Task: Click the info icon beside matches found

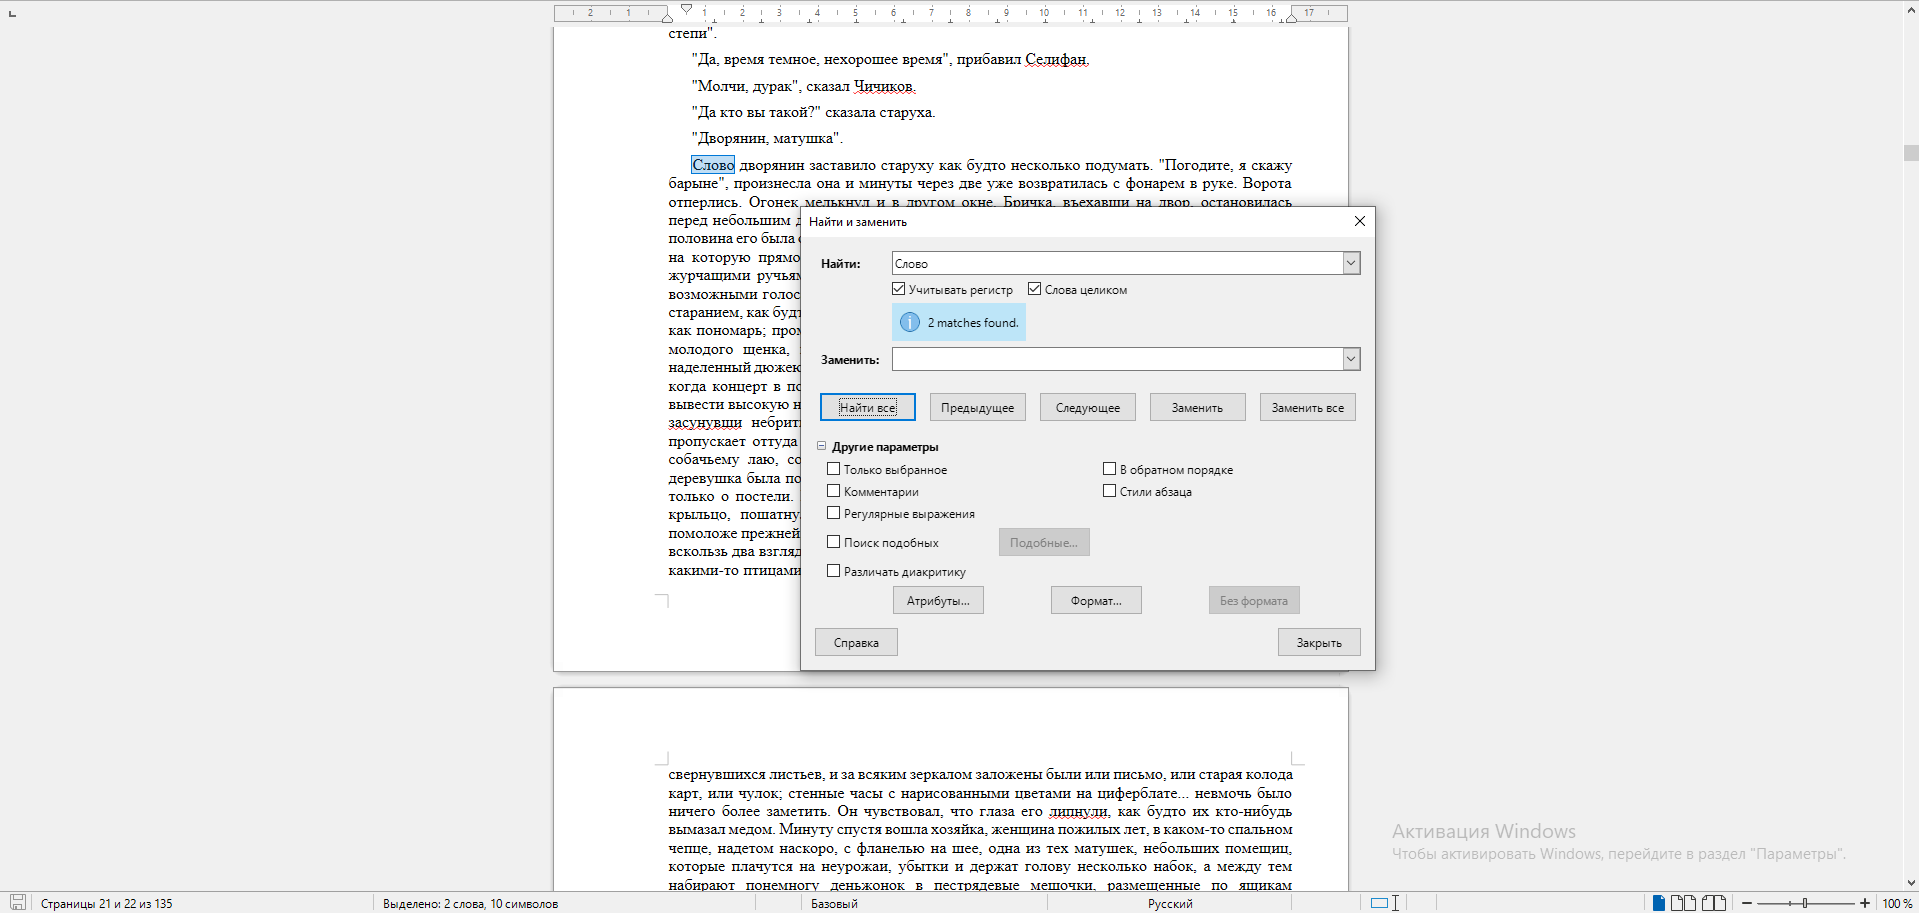Action: pyautogui.click(x=909, y=322)
